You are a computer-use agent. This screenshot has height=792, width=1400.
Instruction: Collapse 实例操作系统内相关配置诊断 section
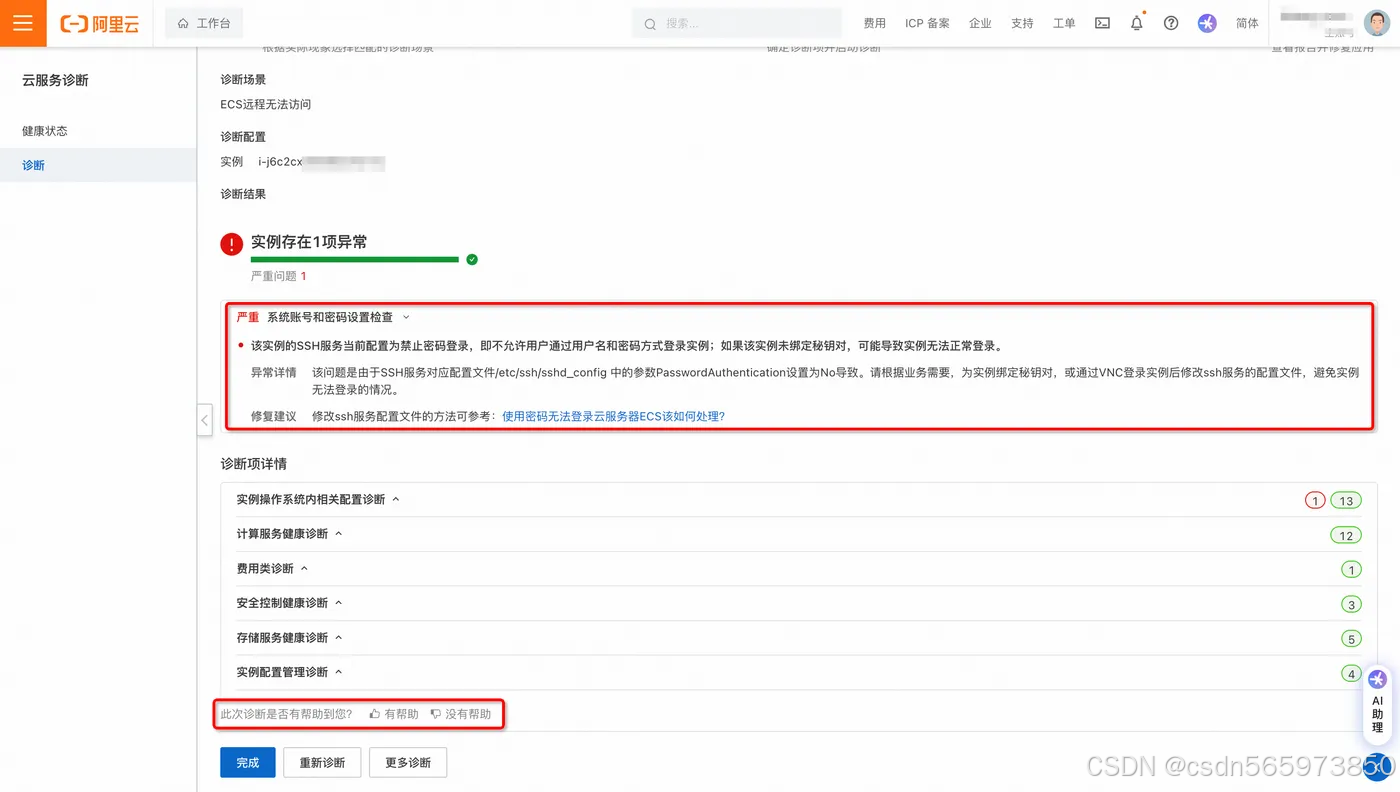pyautogui.click(x=396, y=498)
